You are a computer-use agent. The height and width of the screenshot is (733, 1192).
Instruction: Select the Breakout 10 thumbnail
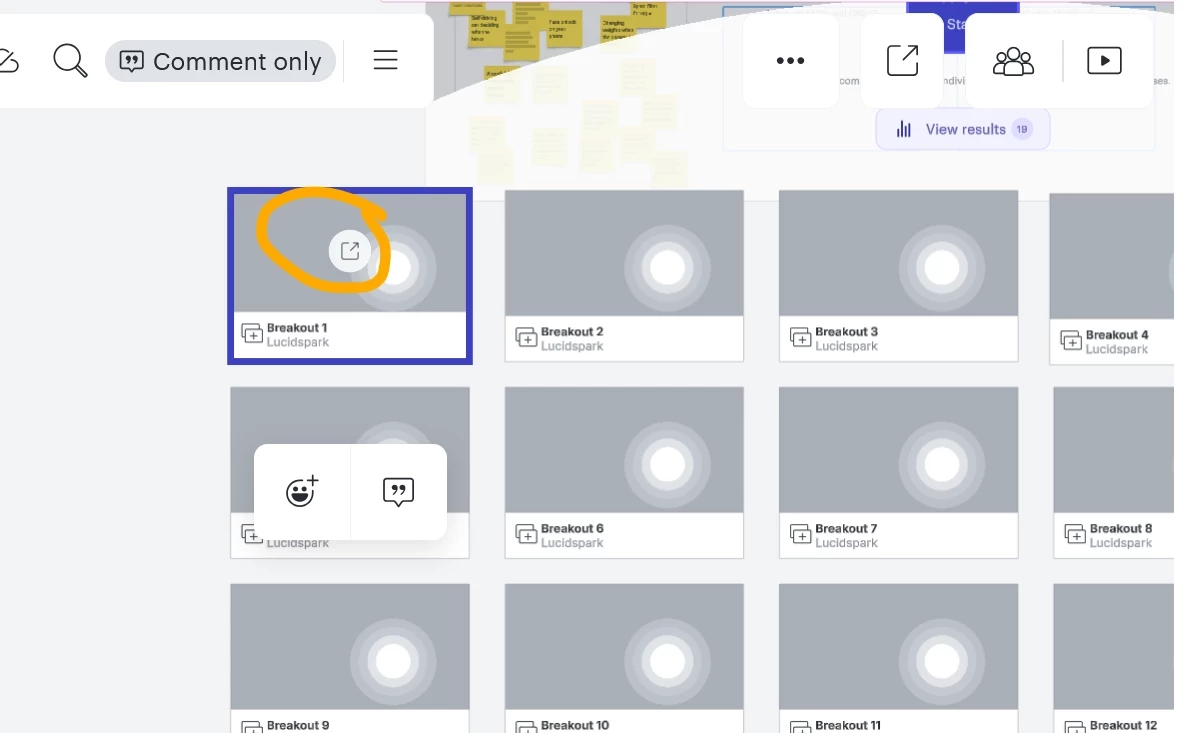624,647
